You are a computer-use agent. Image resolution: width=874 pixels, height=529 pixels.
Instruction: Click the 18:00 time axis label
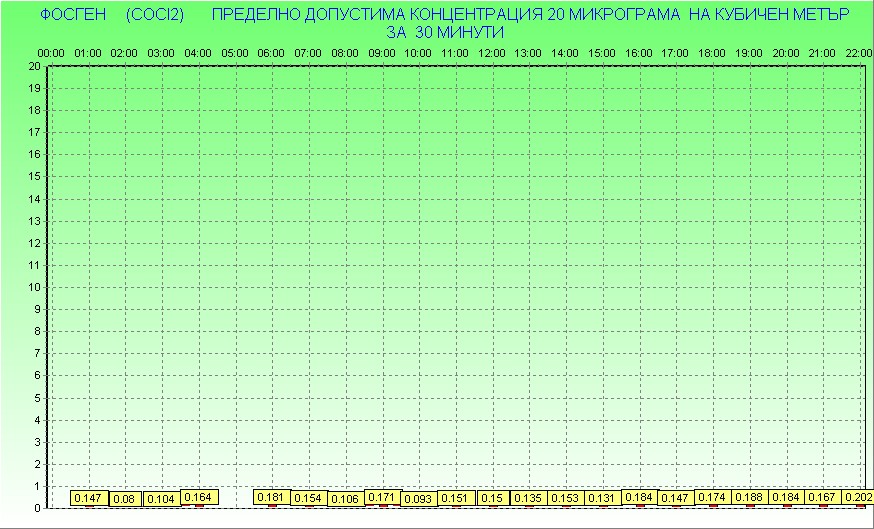click(x=712, y=54)
